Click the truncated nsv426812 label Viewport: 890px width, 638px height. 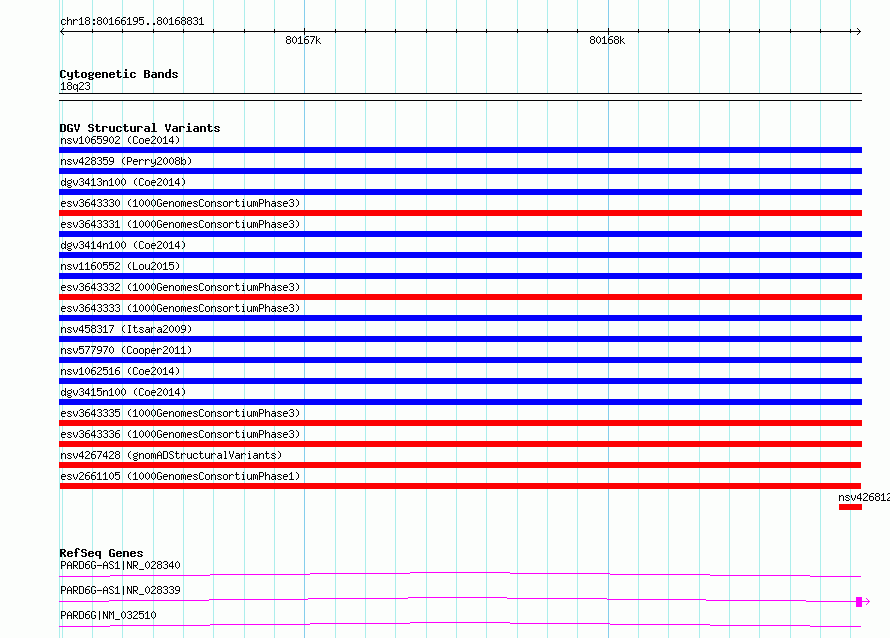pos(864,497)
